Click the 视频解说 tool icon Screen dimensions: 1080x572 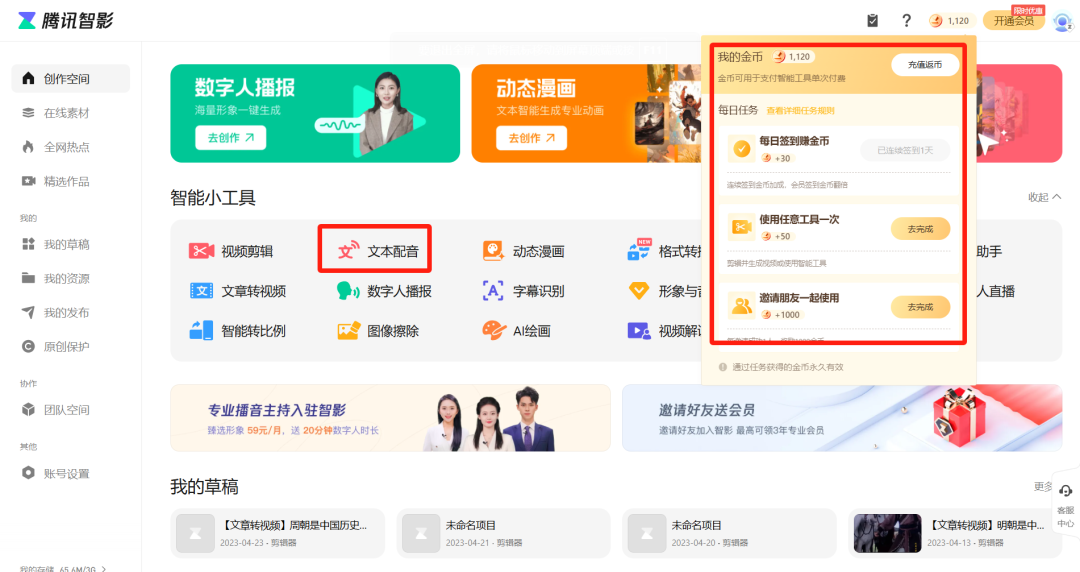tap(638, 331)
